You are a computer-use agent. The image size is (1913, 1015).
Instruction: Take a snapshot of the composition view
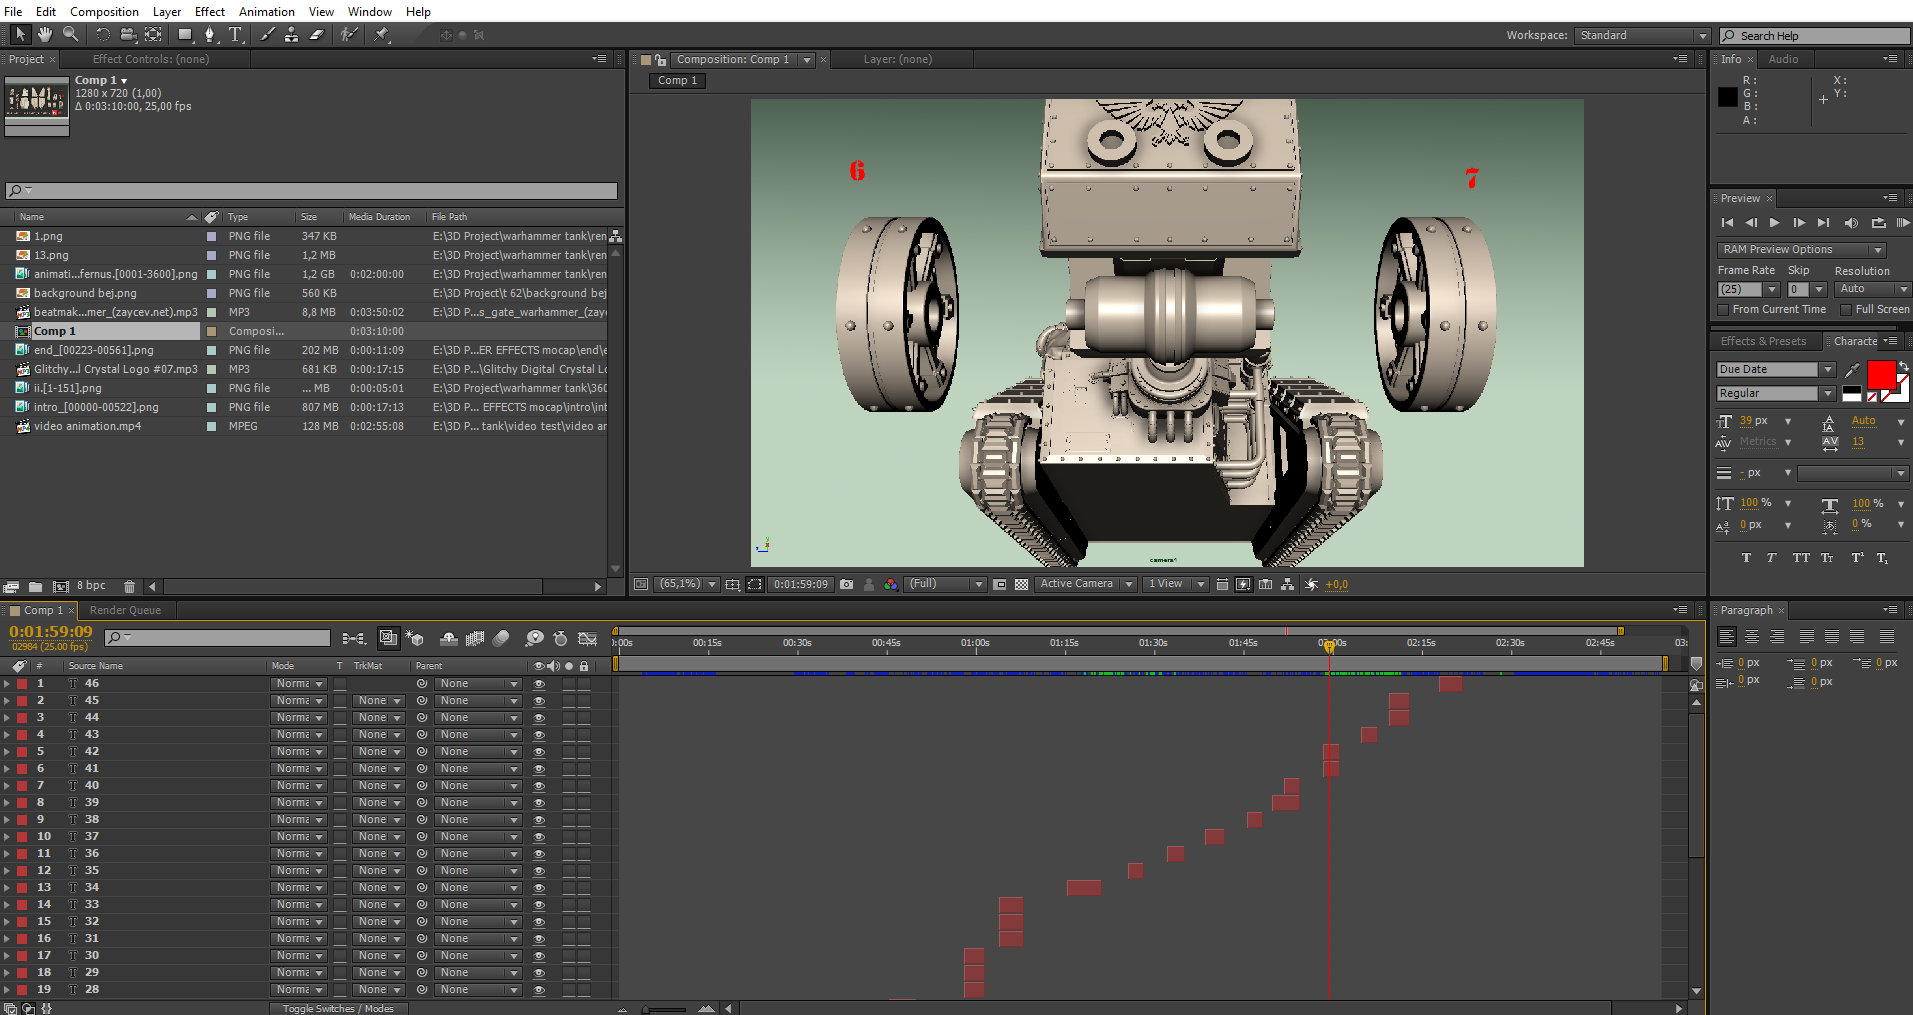pyautogui.click(x=847, y=584)
